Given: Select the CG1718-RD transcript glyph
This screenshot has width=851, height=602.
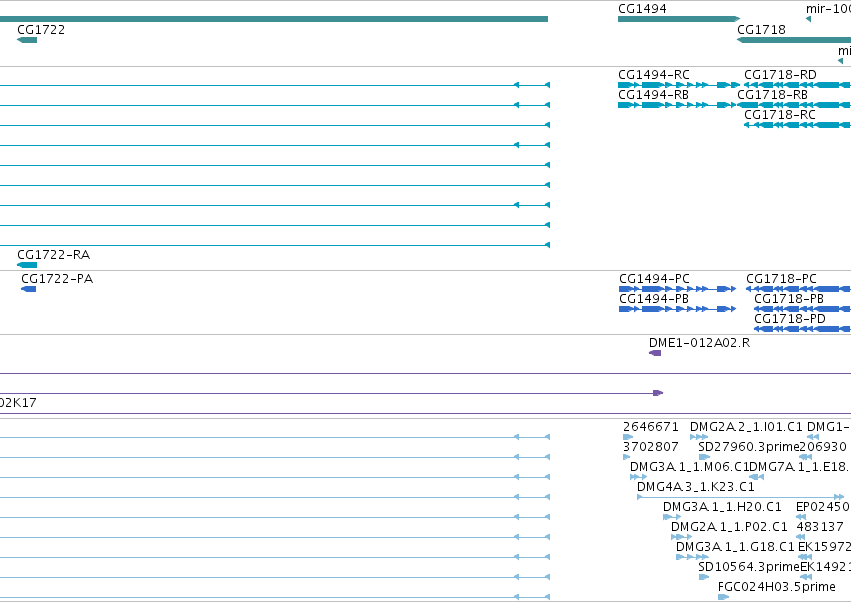Looking at the screenshot, I should pyautogui.click(x=797, y=85).
